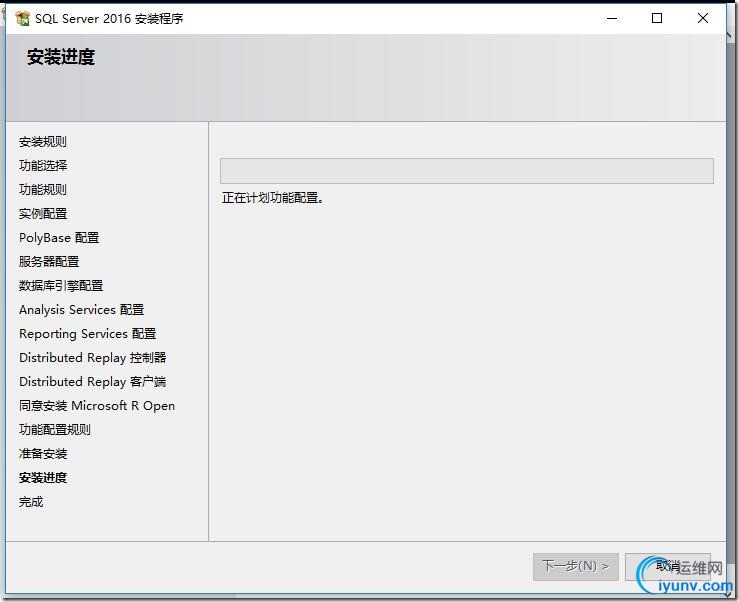This screenshot has height=602, width=739.
Task: Select the 安装规则 step in sidebar
Action: point(43,141)
